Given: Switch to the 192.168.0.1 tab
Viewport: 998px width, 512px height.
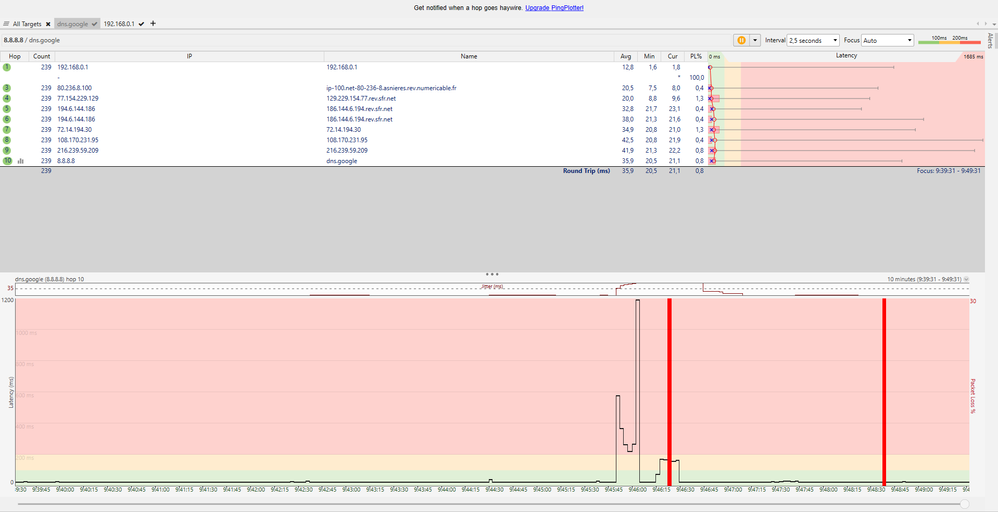Looking at the screenshot, I should pos(119,24).
